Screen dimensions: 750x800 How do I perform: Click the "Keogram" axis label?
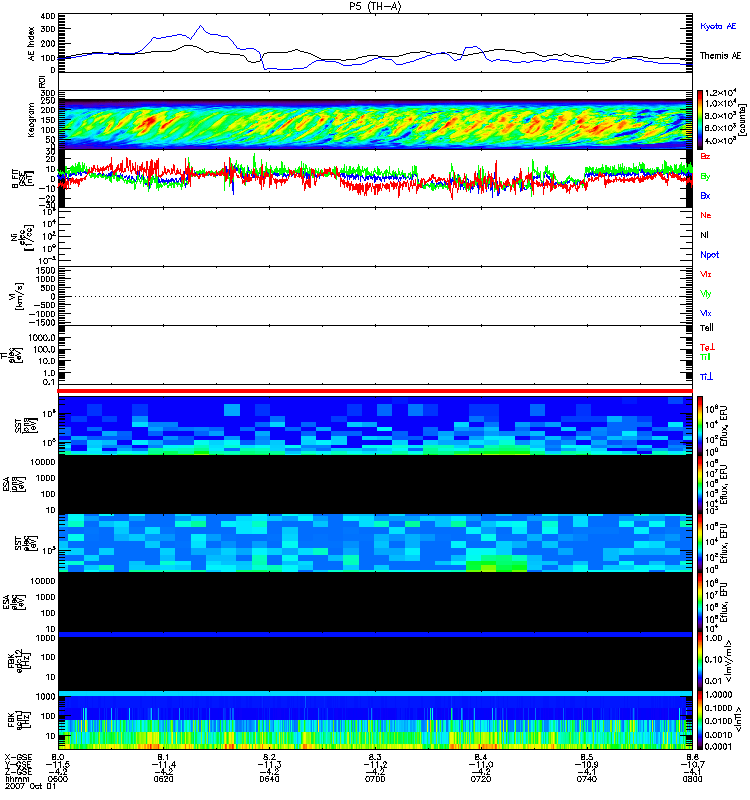point(32,120)
